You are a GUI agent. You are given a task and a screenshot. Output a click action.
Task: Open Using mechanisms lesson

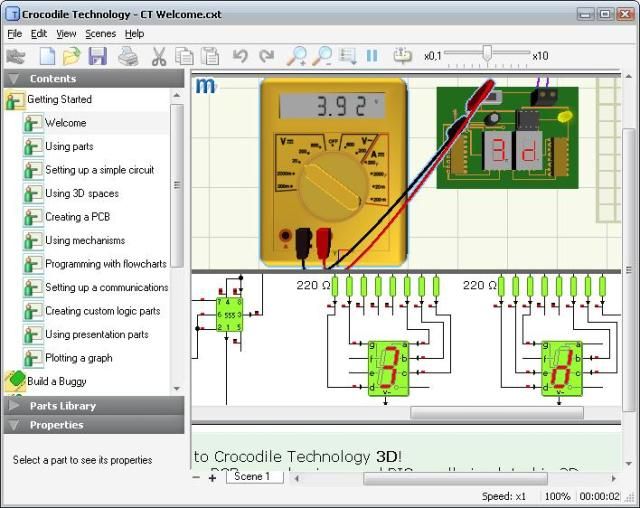pos(85,240)
